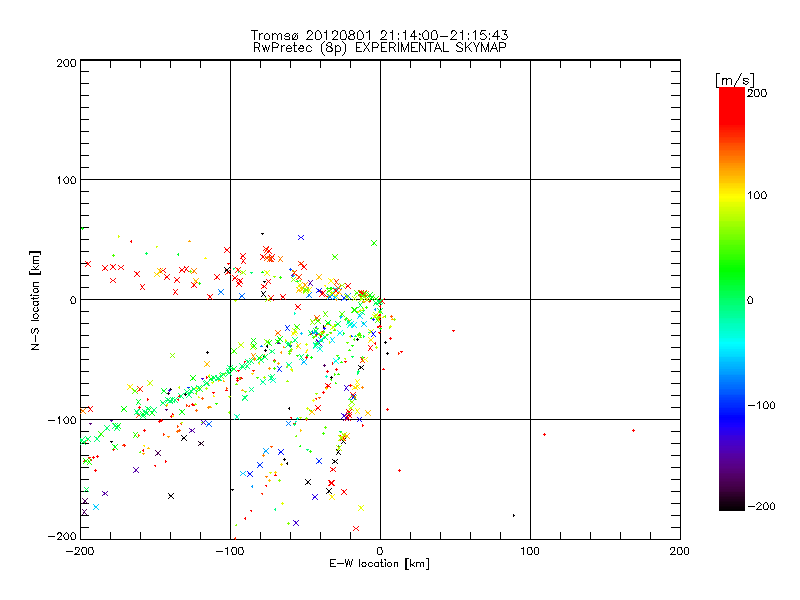Click the x-axis tick label '100'

(530, 551)
